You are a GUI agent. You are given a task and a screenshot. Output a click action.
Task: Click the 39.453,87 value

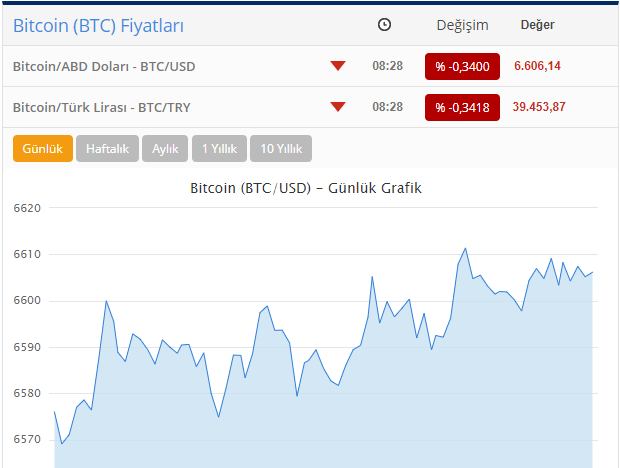539,107
